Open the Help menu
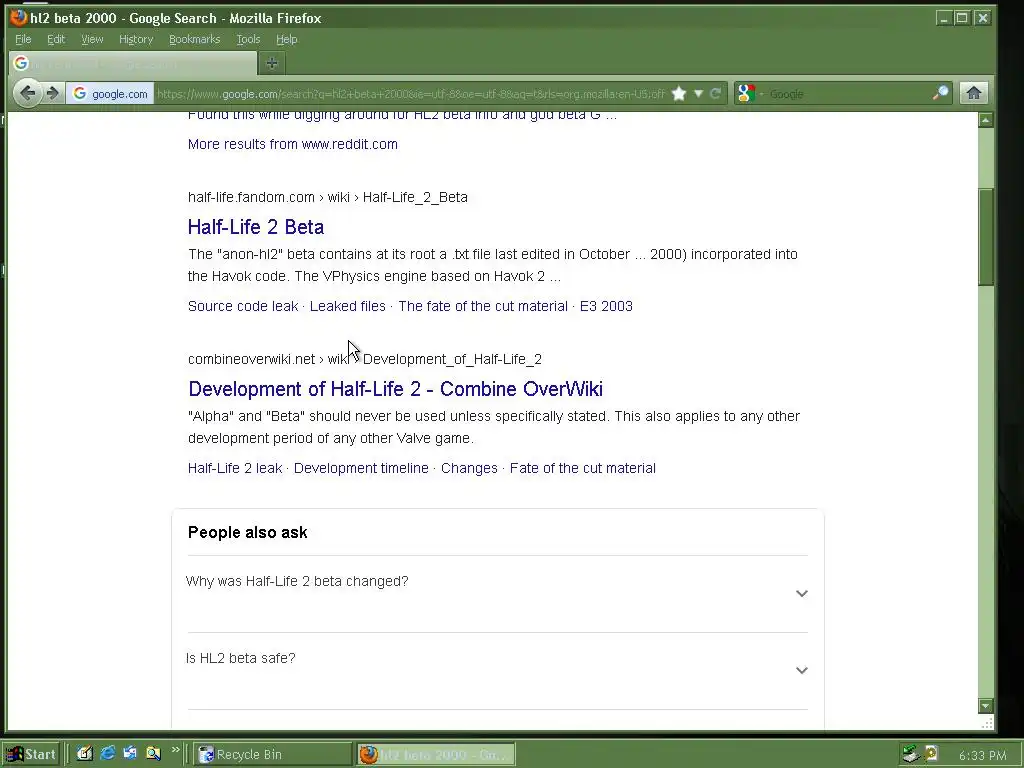The height and width of the screenshot is (768, 1024). [287, 39]
